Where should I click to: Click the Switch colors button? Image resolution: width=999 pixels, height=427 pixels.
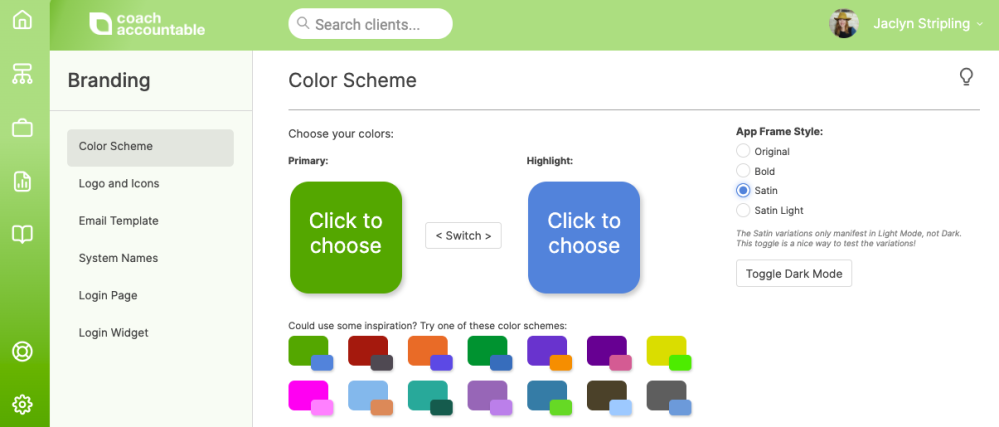tap(463, 236)
